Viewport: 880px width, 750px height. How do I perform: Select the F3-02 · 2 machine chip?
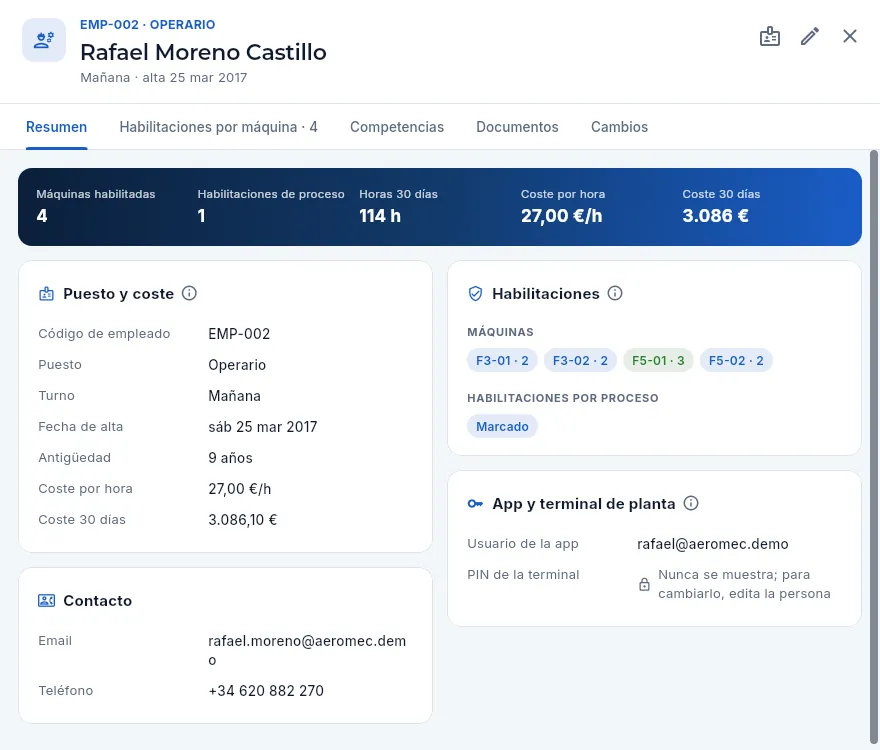click(x=580, y=360)
